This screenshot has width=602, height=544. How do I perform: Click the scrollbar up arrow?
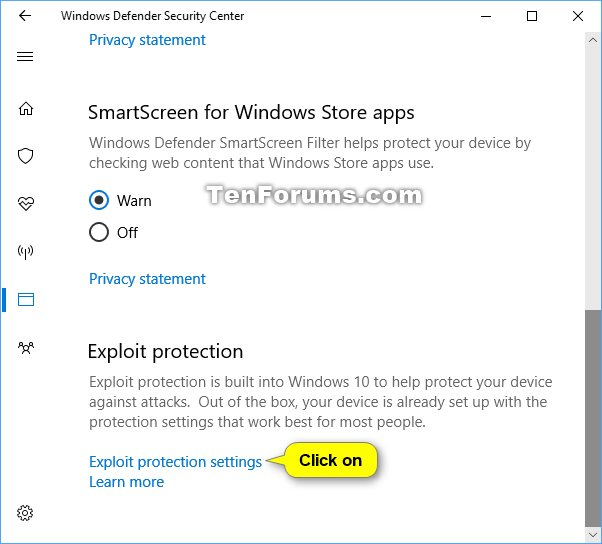coord(593,40)
